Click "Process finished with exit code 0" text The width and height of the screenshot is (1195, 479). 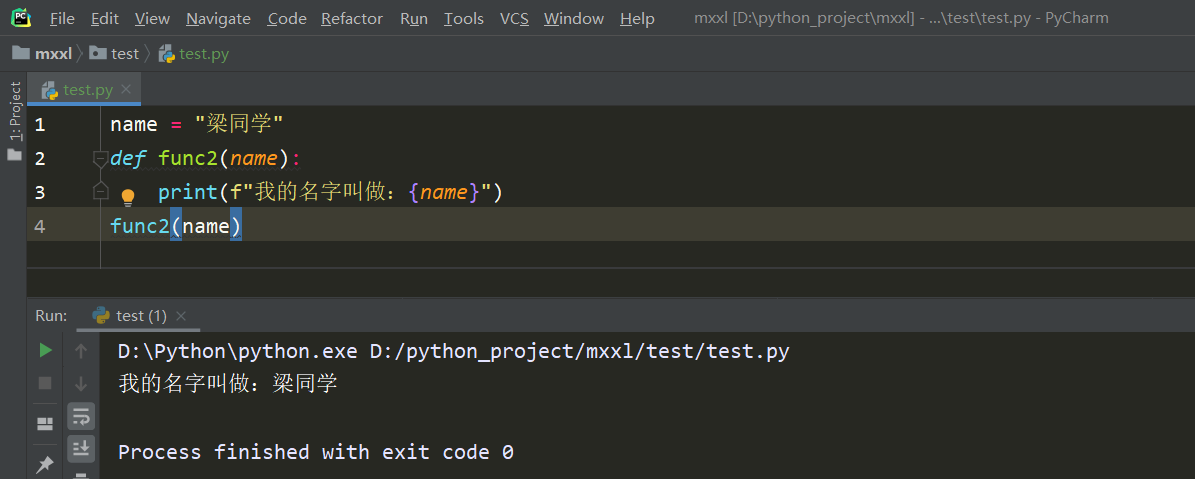[316, 452]
